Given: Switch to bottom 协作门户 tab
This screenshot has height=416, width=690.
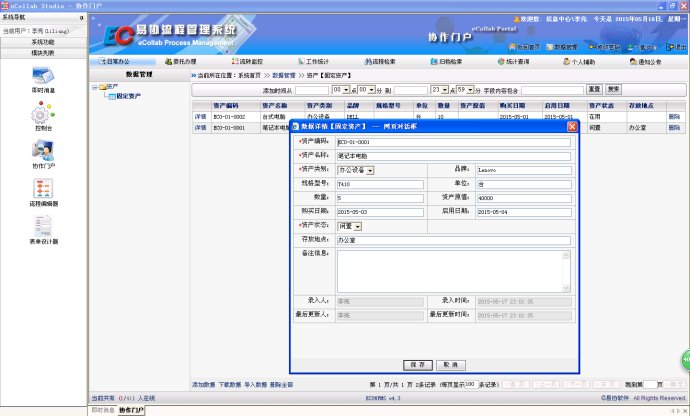Looking at the screenshot, I should 131,410.
